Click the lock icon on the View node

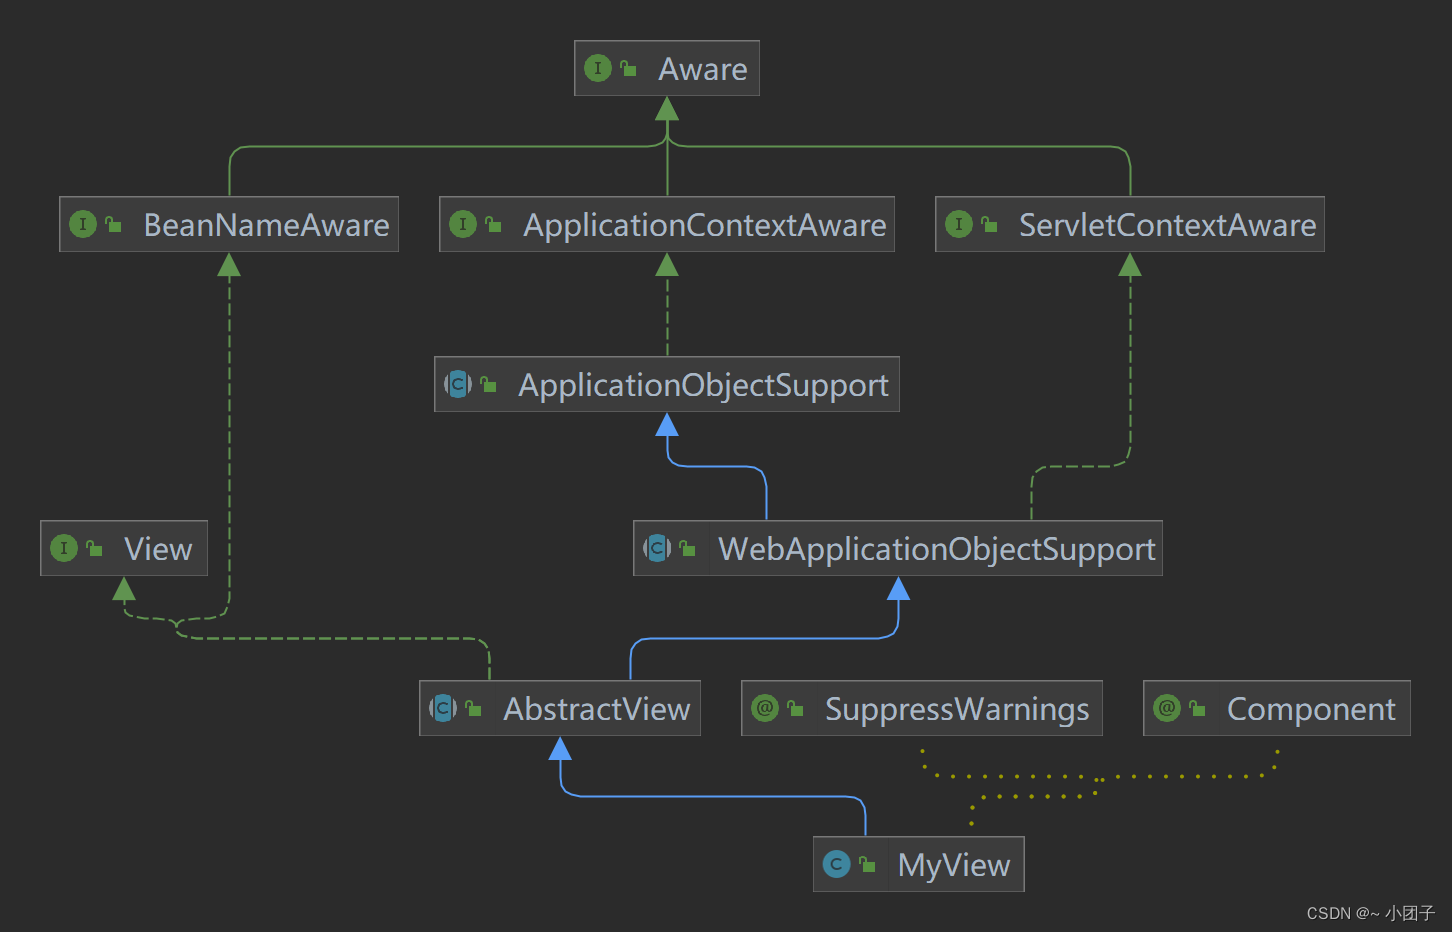[x=95, y=548]
